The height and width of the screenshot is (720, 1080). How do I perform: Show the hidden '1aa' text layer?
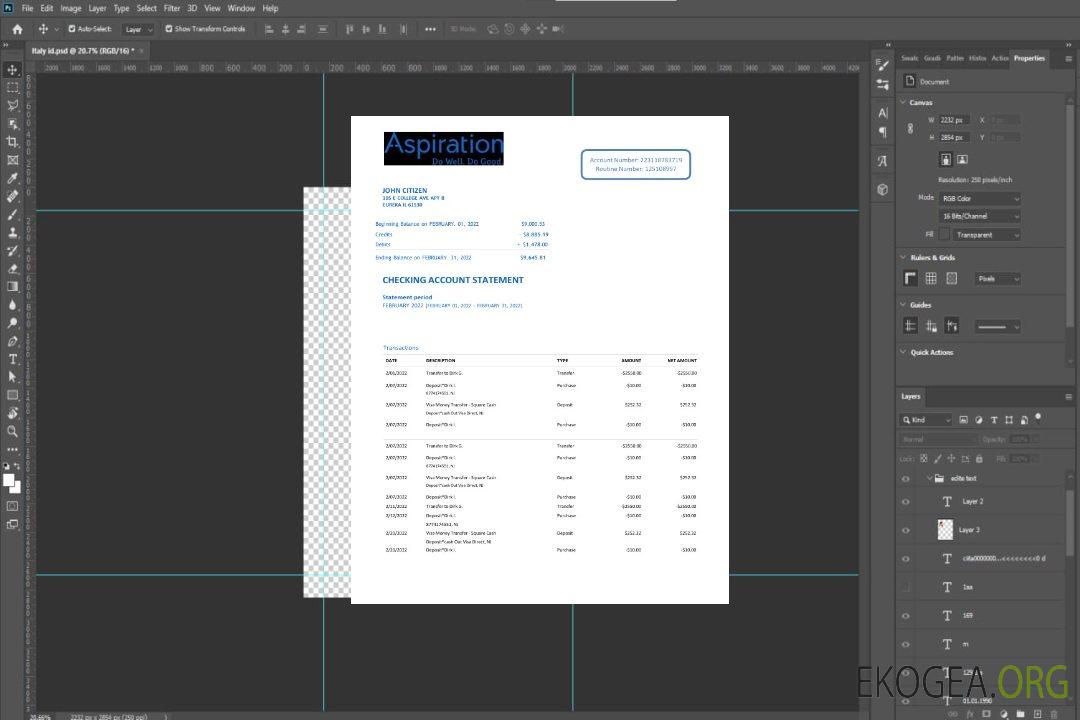point(906,587)
